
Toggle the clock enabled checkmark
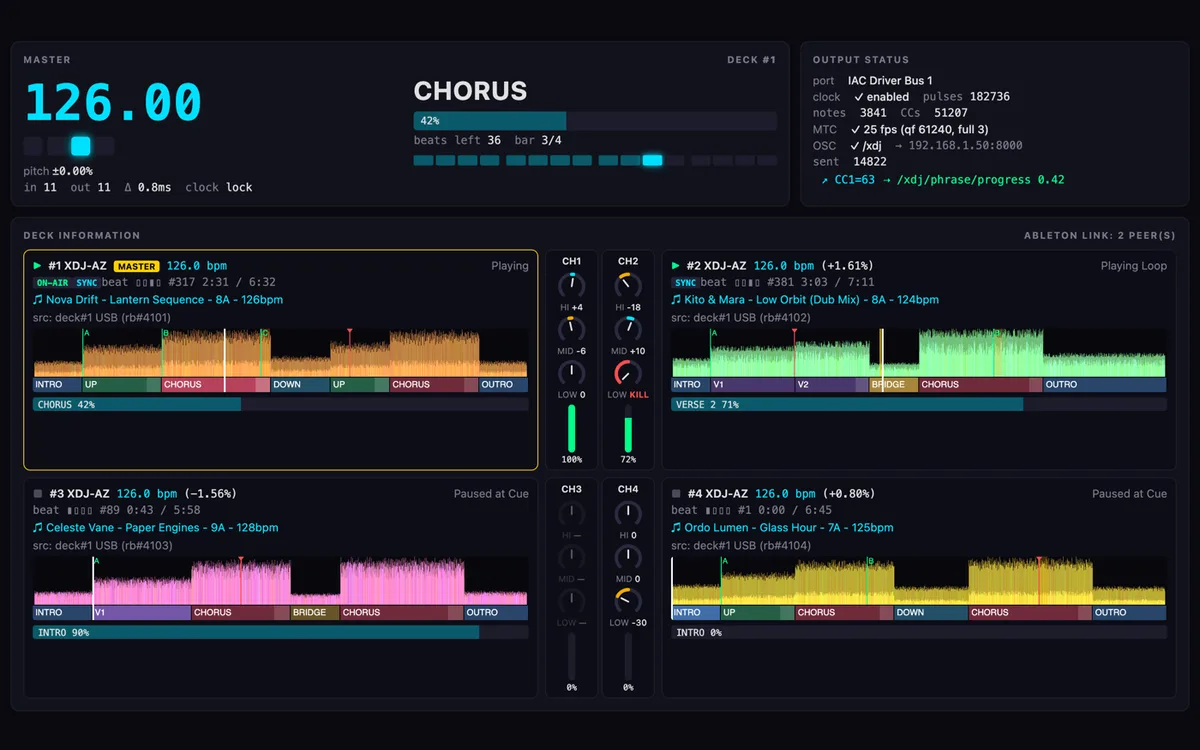coord(858,97)
